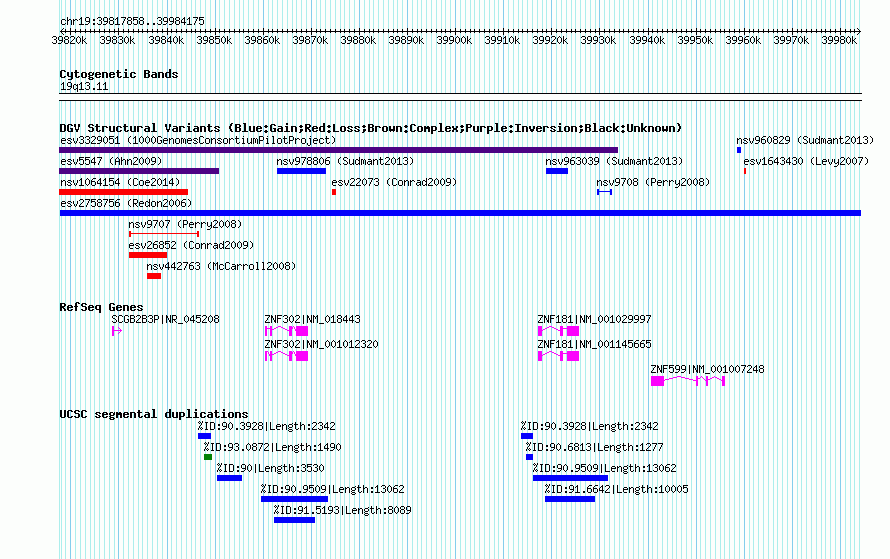Image resolution: width=890 pixels, height=559 pixels.
Task: Select the esv26852 (Conrad2009) red bar
Action: click(x=148, y=255)
